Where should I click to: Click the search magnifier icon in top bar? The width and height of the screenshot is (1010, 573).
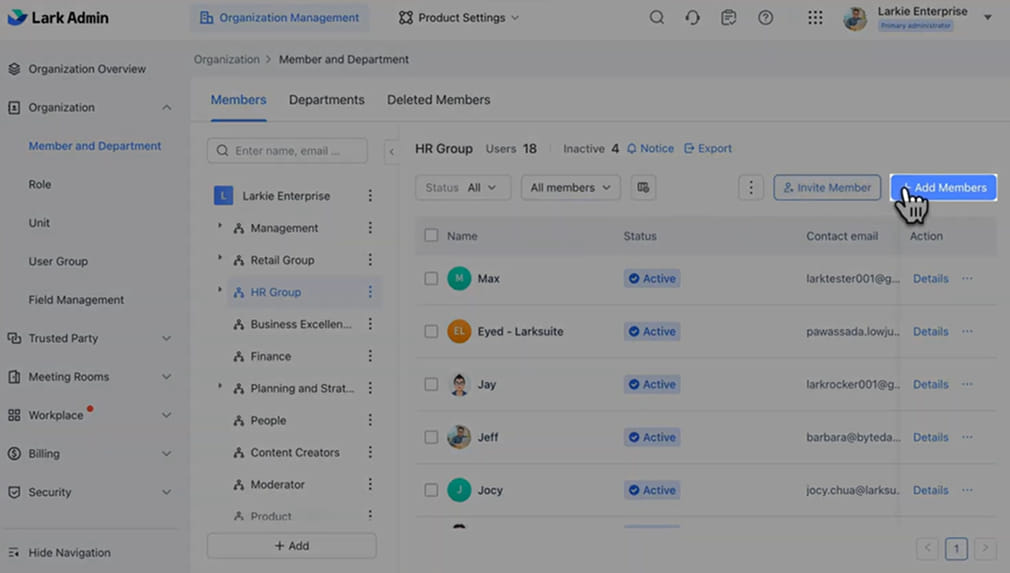656,18
